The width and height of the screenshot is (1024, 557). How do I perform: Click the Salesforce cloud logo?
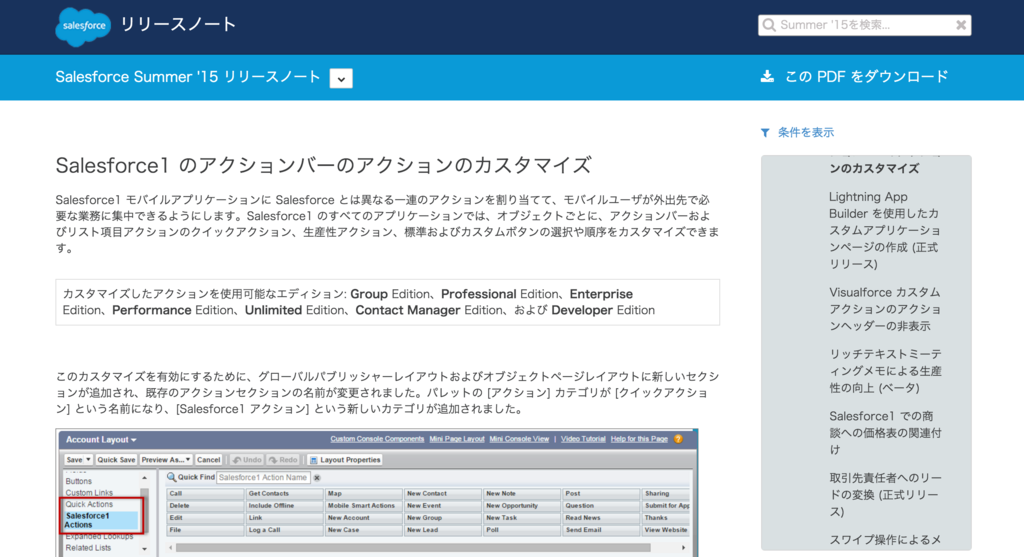tap(83, 26)
